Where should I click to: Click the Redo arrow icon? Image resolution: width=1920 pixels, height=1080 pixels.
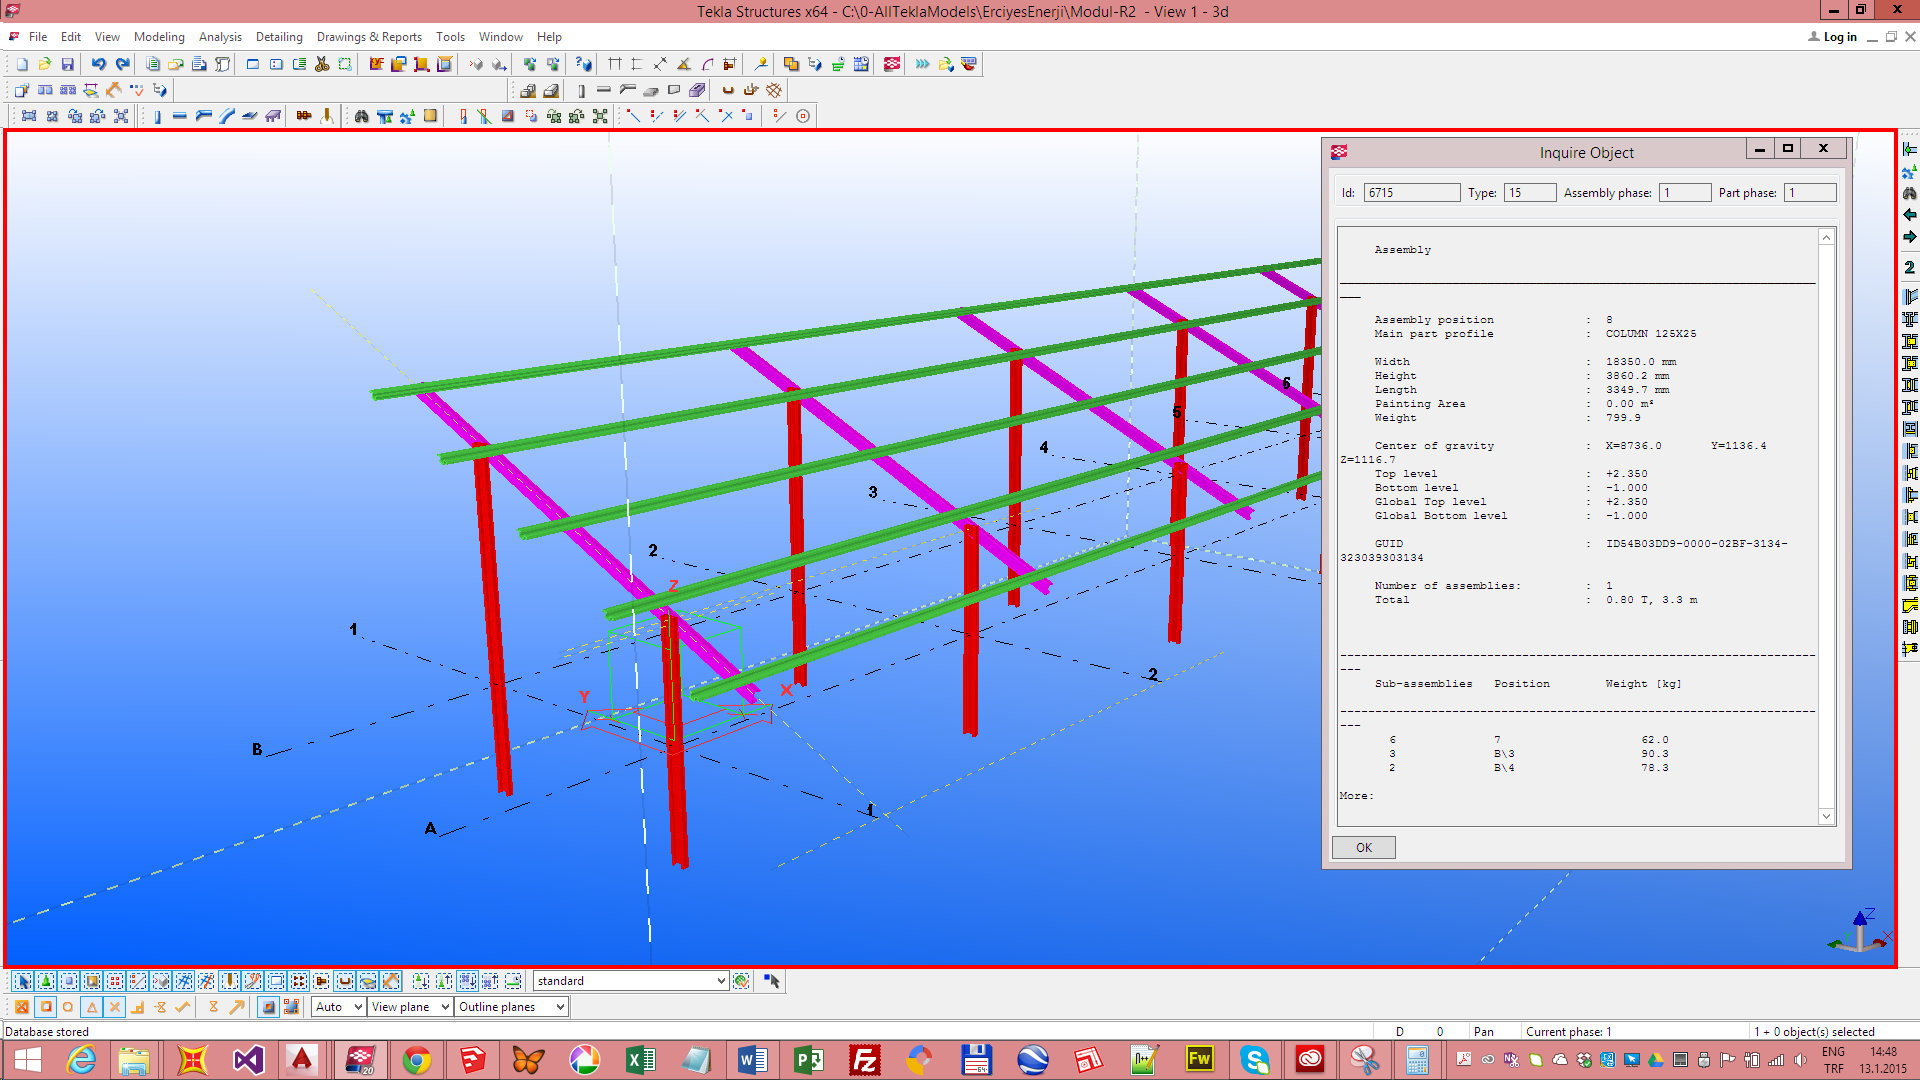(x=122, y=64)
